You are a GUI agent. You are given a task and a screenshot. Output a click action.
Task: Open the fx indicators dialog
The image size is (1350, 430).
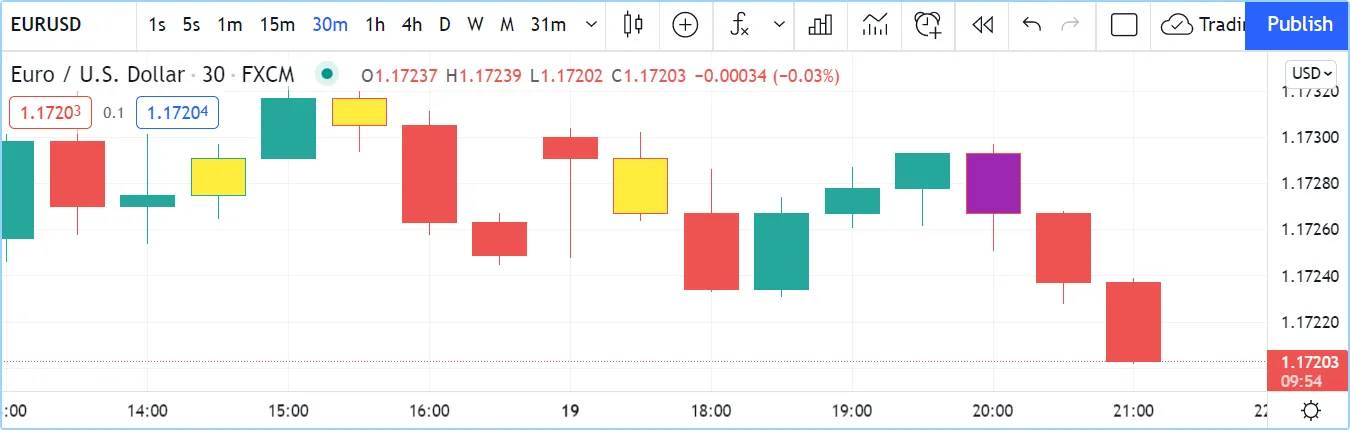739,25
